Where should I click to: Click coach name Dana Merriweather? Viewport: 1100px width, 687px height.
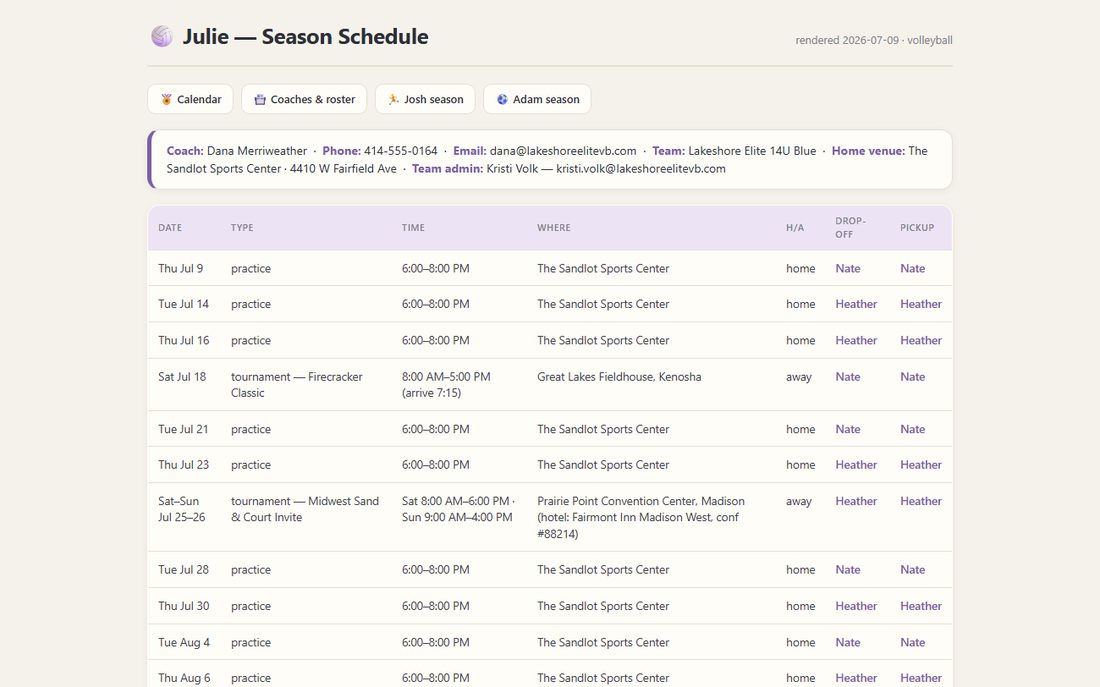pyautogui.click(x=257, y=151)
